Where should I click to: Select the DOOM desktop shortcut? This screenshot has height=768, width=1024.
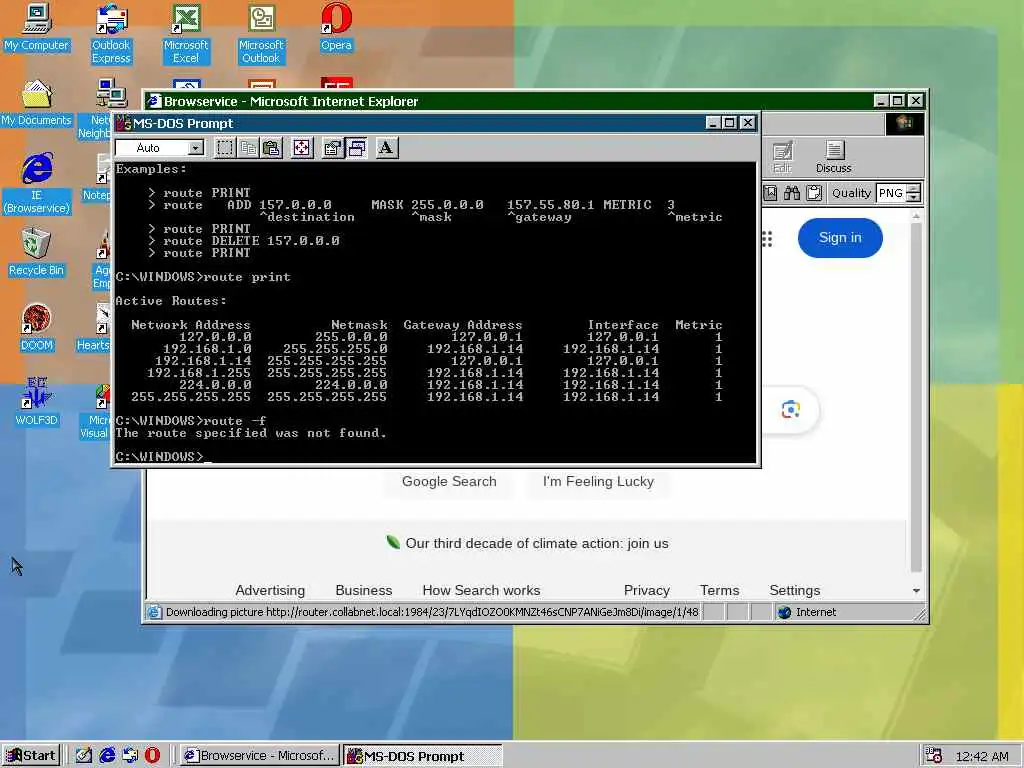pyautogui.click(x=37, y=328)
